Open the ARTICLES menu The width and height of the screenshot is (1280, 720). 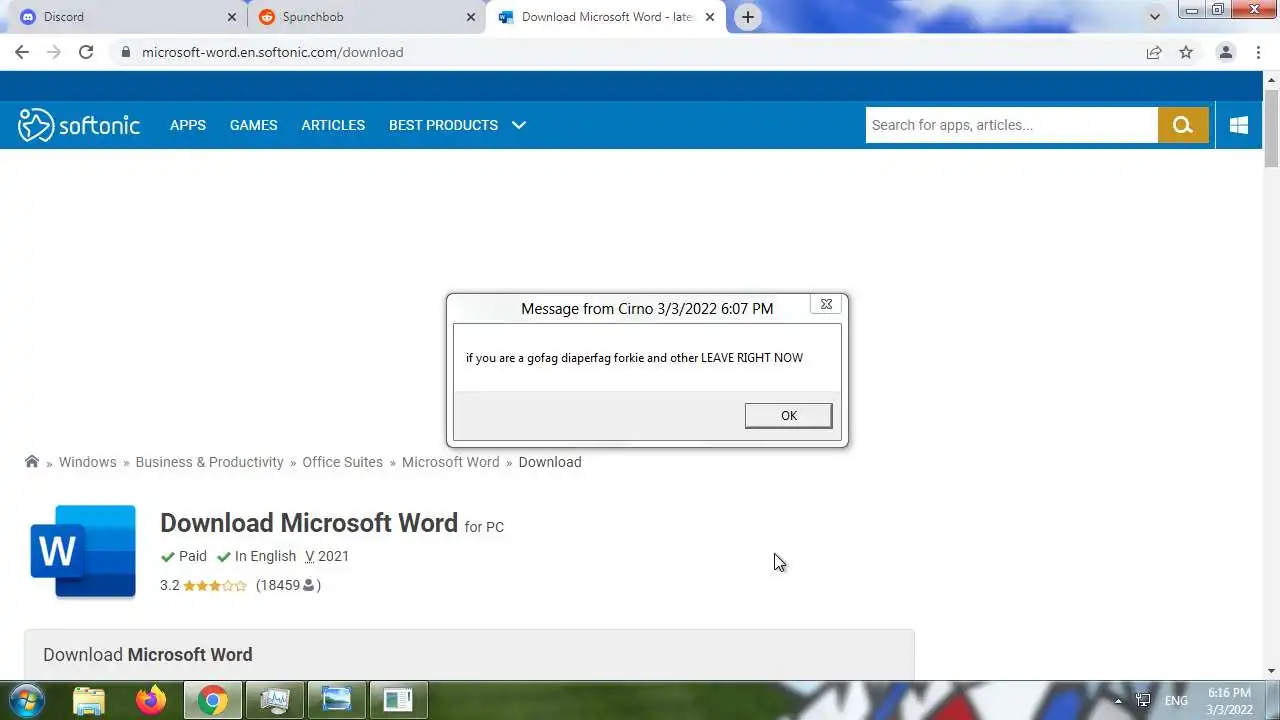[333, 125]
